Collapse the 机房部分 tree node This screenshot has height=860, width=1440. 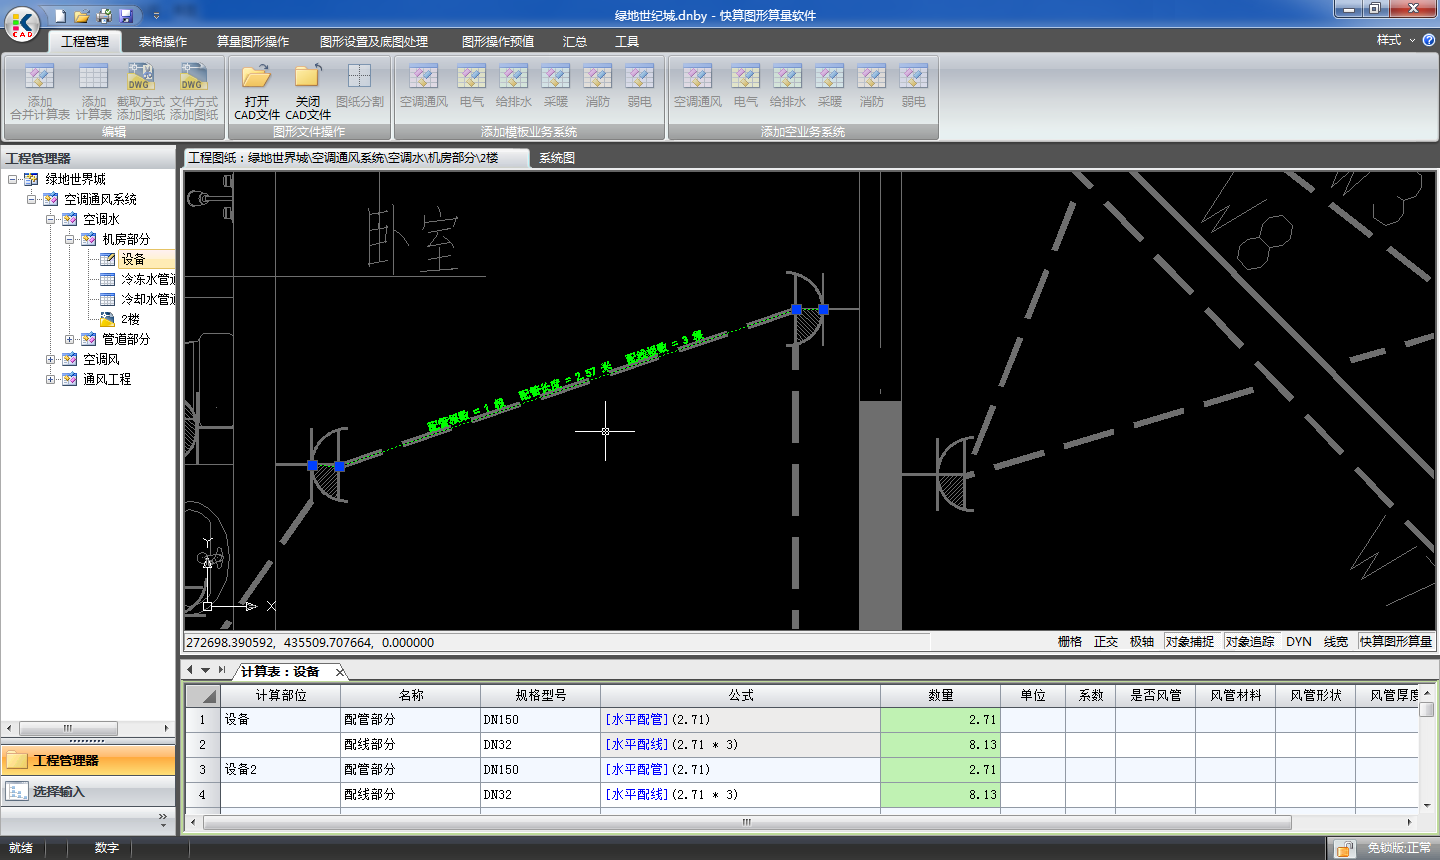(x=69, y=239)
